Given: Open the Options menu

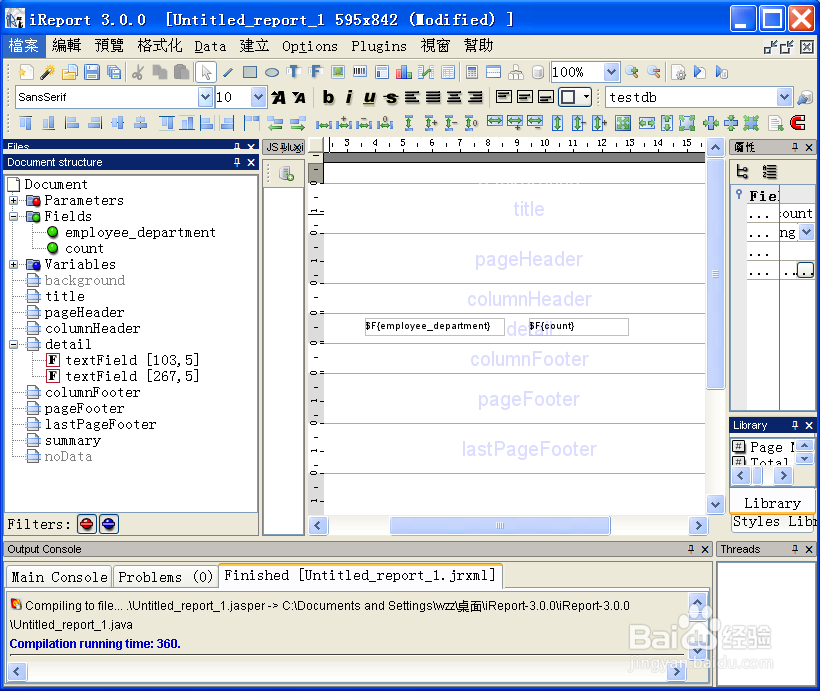Looking at the screenshot, I should (310, 46).
